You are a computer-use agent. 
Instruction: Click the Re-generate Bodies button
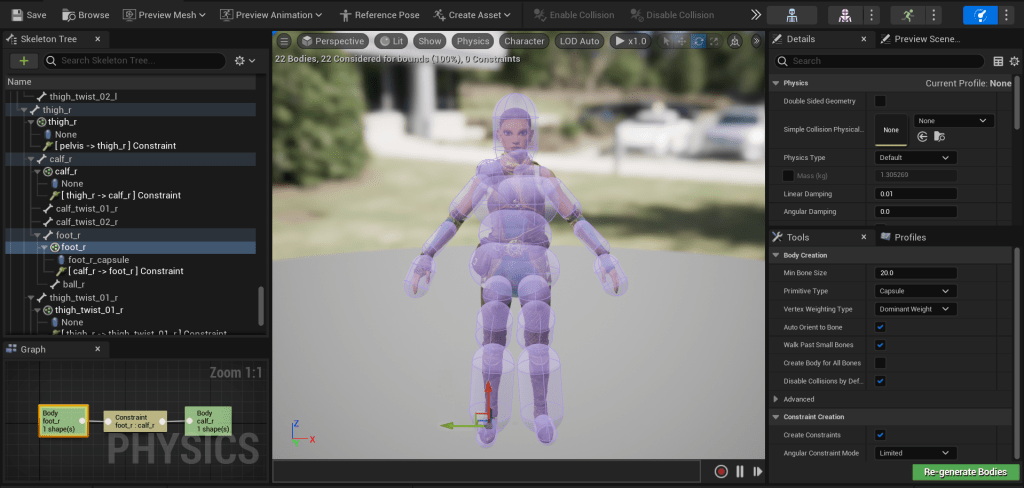click(x=965, y=471)
